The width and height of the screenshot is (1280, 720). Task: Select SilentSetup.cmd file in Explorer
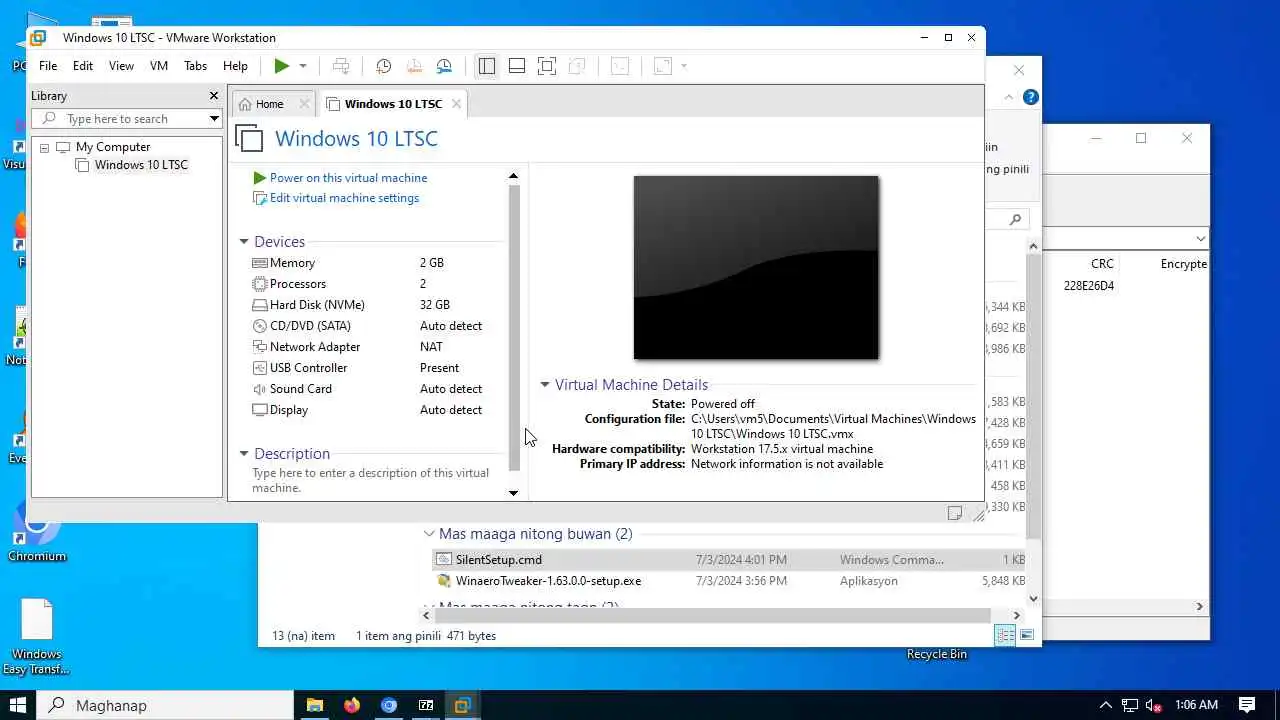[x=499, y=560]
